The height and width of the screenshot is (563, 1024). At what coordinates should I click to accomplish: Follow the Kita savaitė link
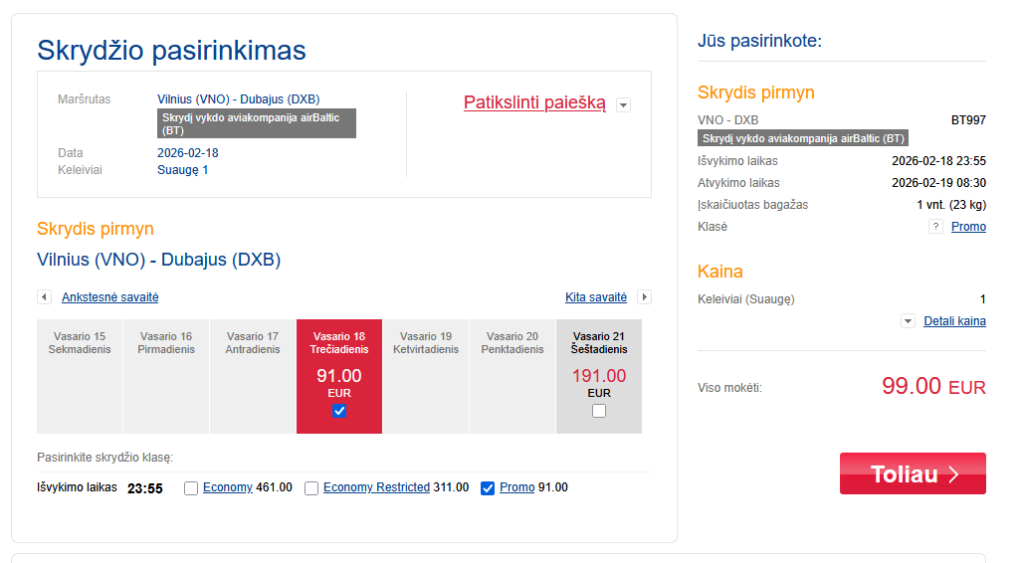[x=596, y=297]
